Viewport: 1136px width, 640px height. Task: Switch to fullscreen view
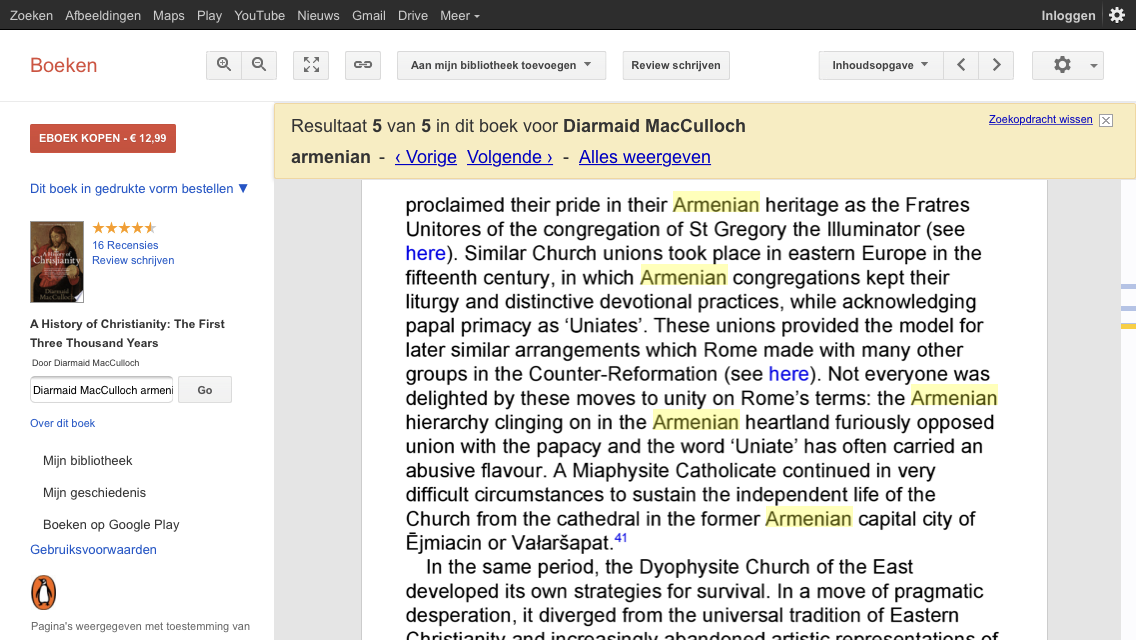coord(311,65)
